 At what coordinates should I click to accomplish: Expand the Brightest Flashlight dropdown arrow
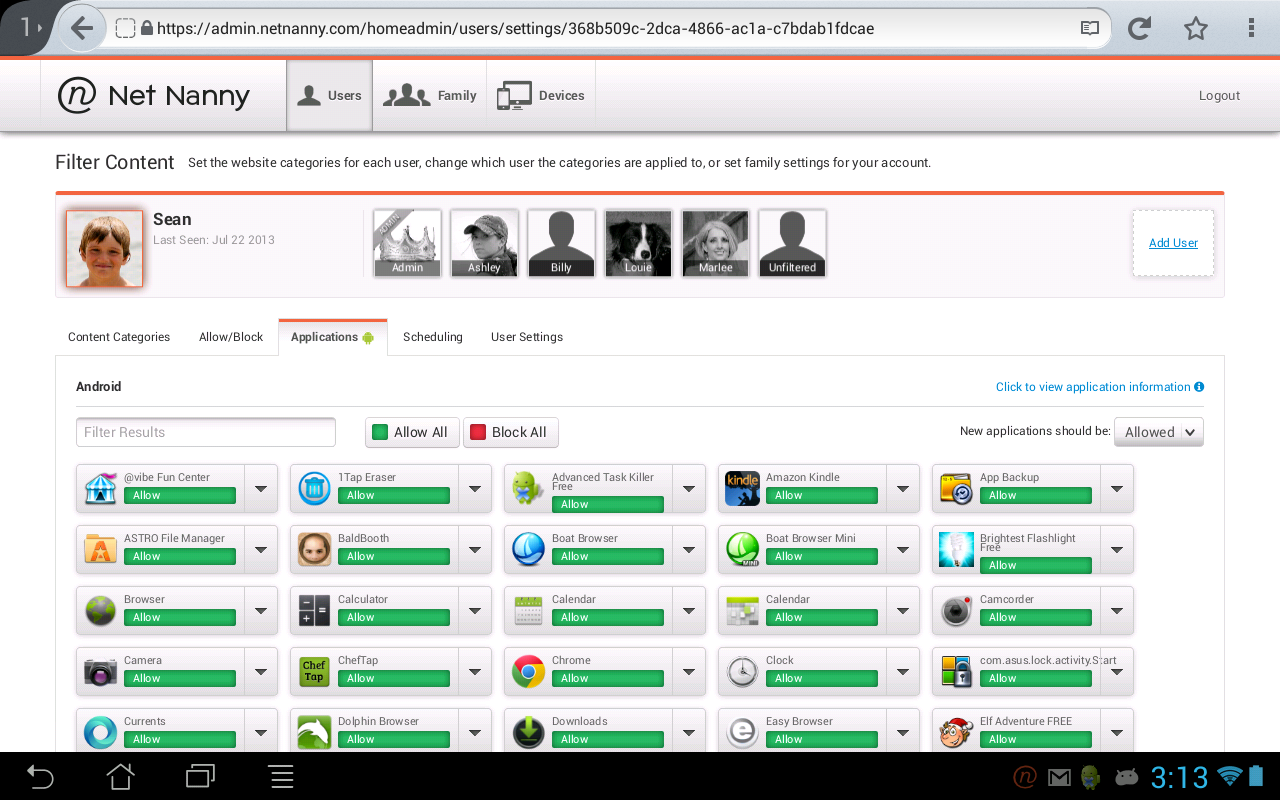tap(1117, 550)
